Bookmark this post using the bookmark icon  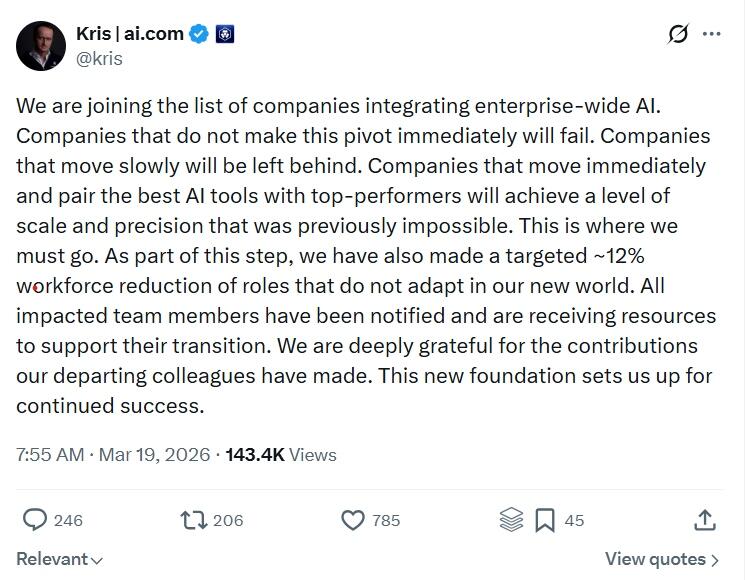tap(545, 520)
